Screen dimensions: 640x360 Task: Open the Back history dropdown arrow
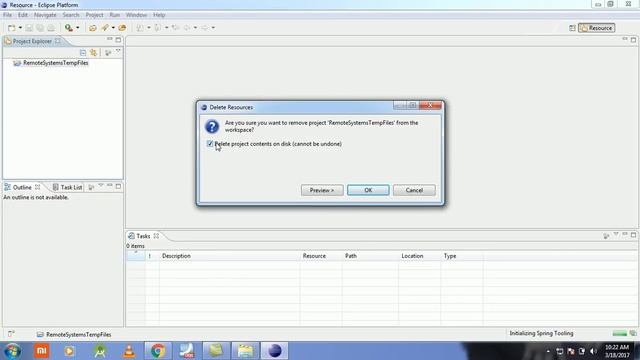coord(195,28)
